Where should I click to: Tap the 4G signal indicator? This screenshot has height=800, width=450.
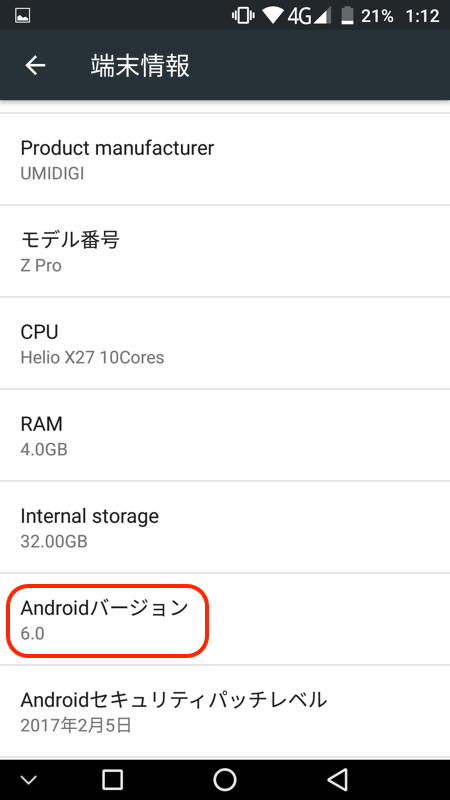307,16
